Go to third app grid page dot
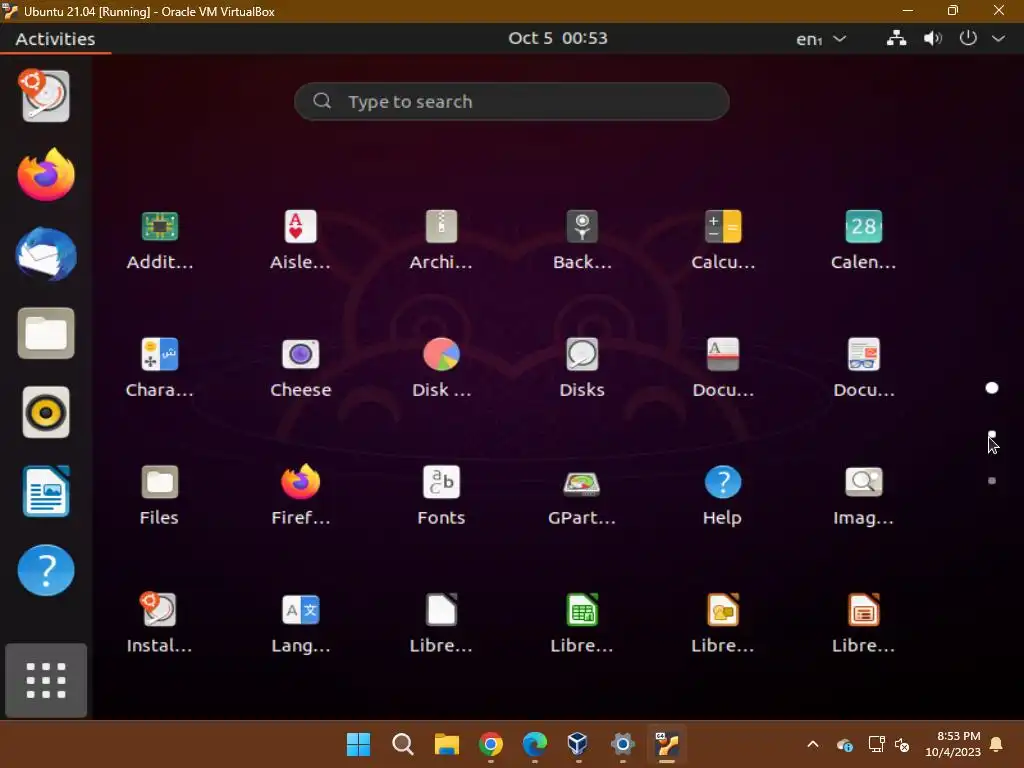Viewport: 1024px width, 768px height. [x=991, y=481]
